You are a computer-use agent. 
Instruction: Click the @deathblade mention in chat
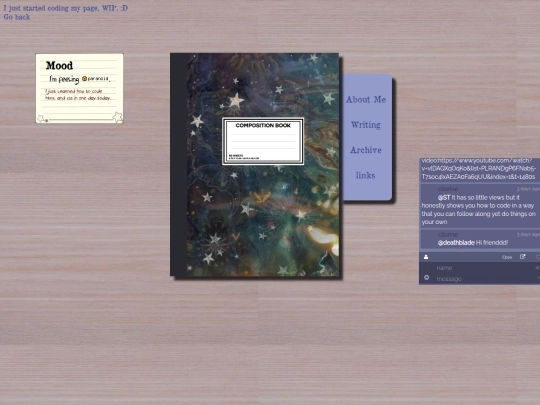click(456, 243)
